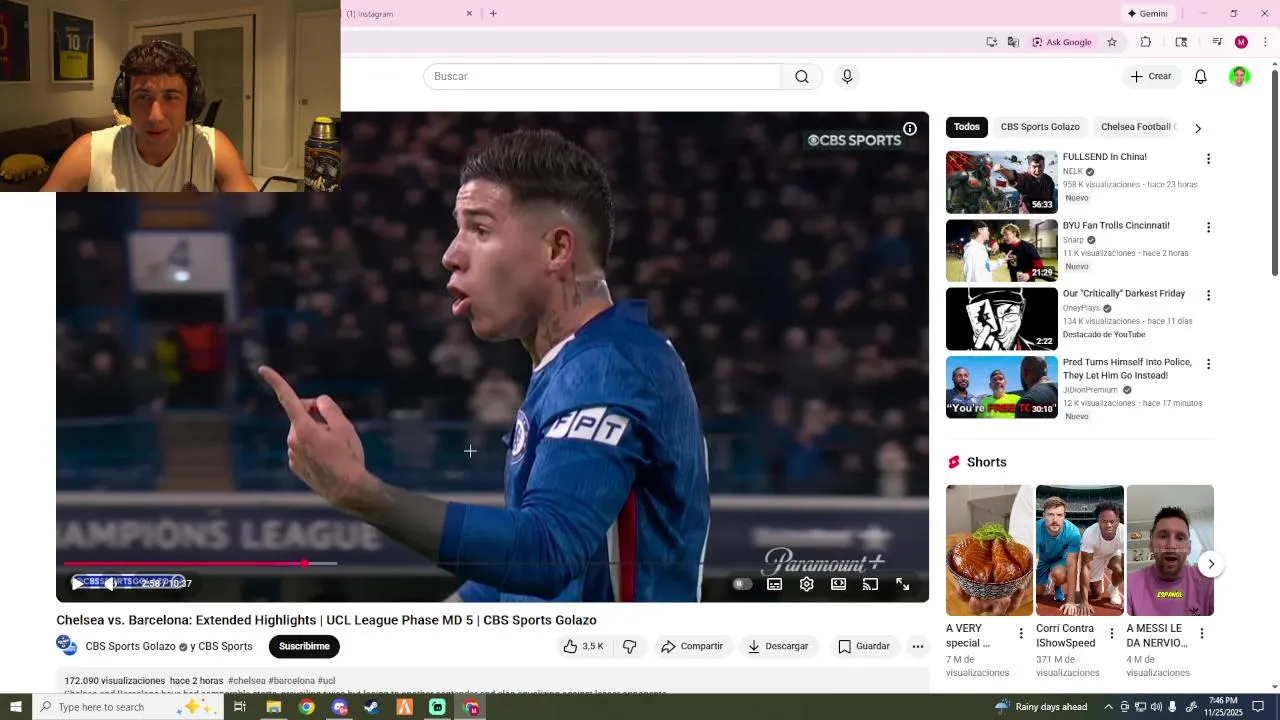This screenshot has height=720, width=1280.
Task: Open YouTube notifications bell
Action: click(x=1201, y=77)
